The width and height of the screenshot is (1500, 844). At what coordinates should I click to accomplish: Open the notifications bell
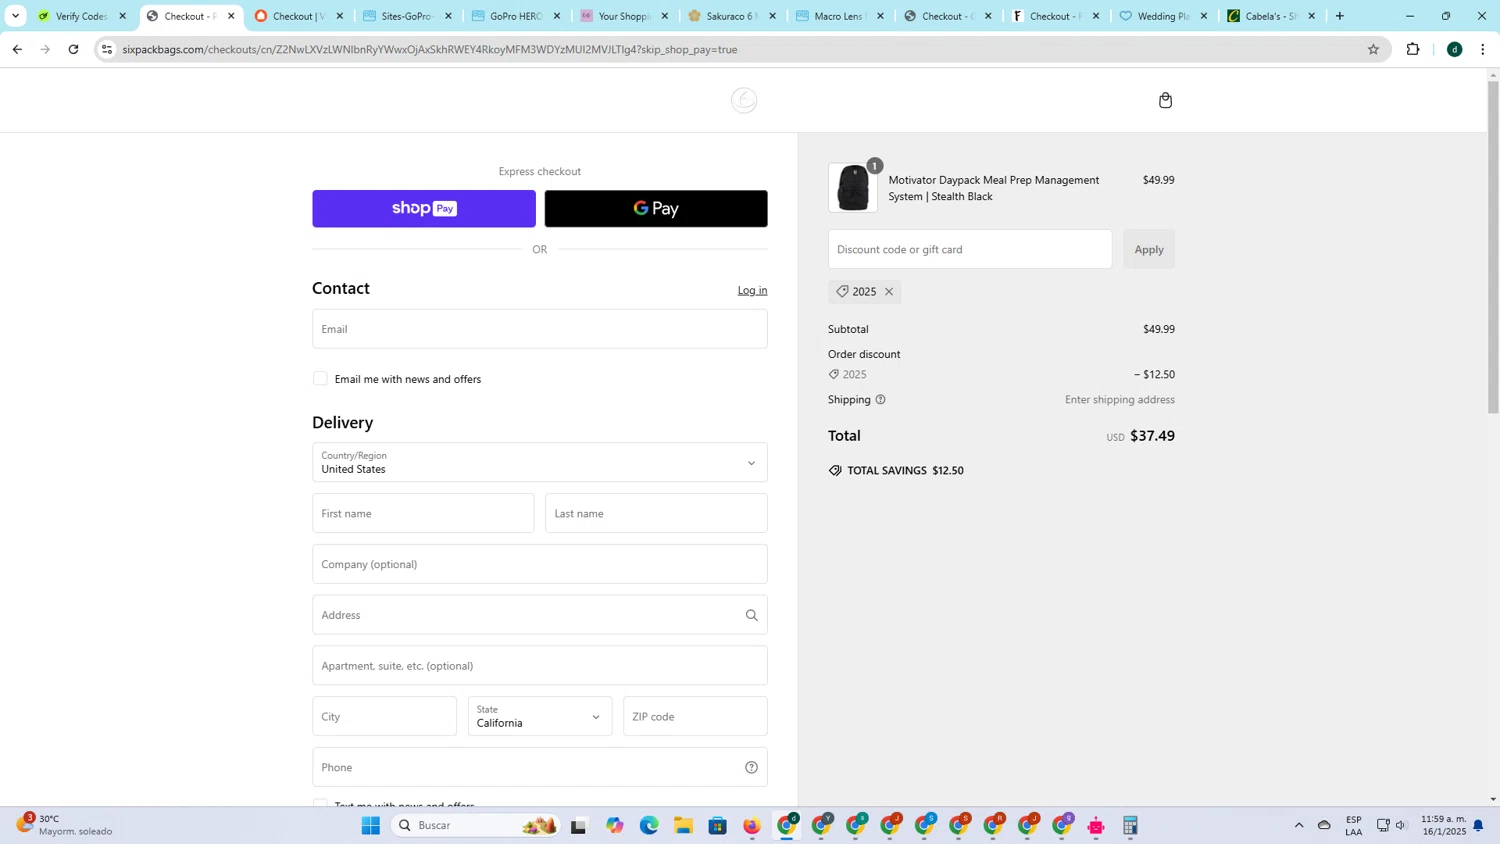(1478, 825)
